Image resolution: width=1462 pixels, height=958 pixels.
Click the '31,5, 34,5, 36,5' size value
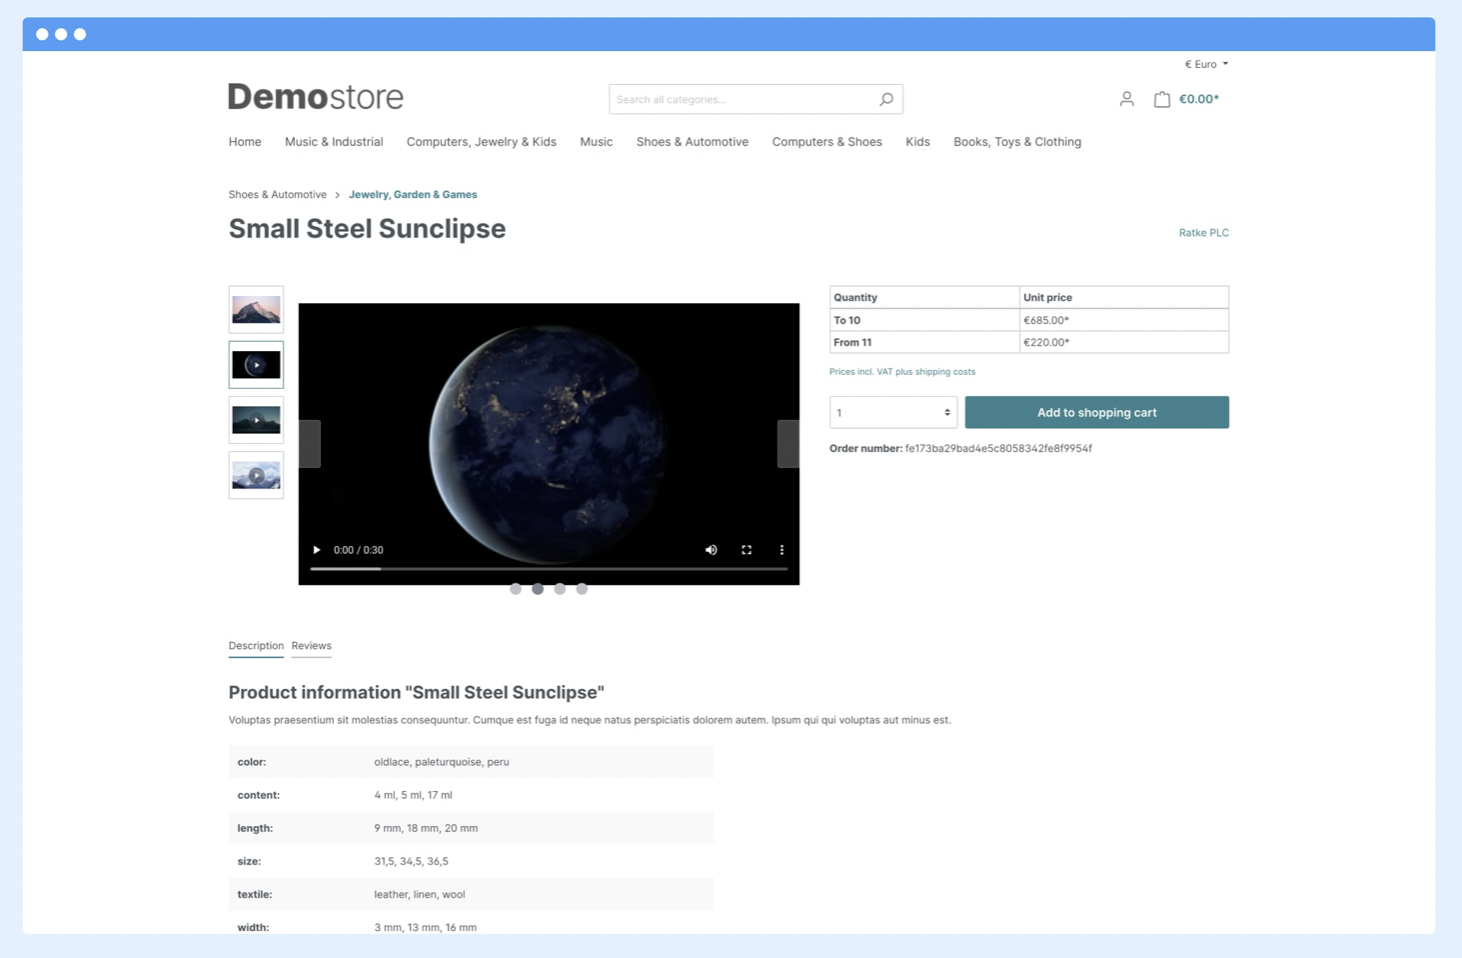(411, 861)
